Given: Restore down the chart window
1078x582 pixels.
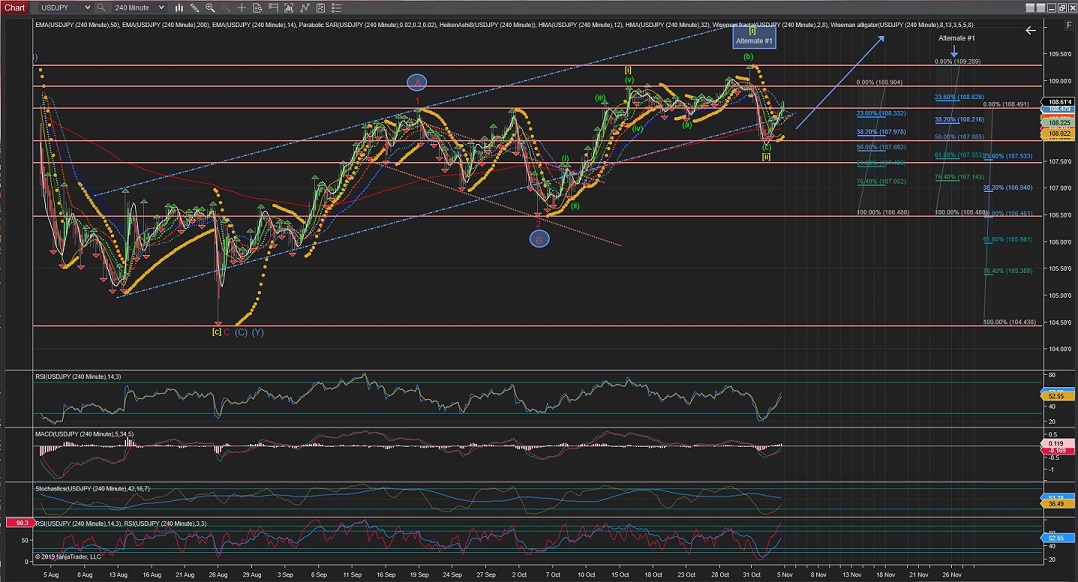Looking at the screenshot, I should (1061, 8).
